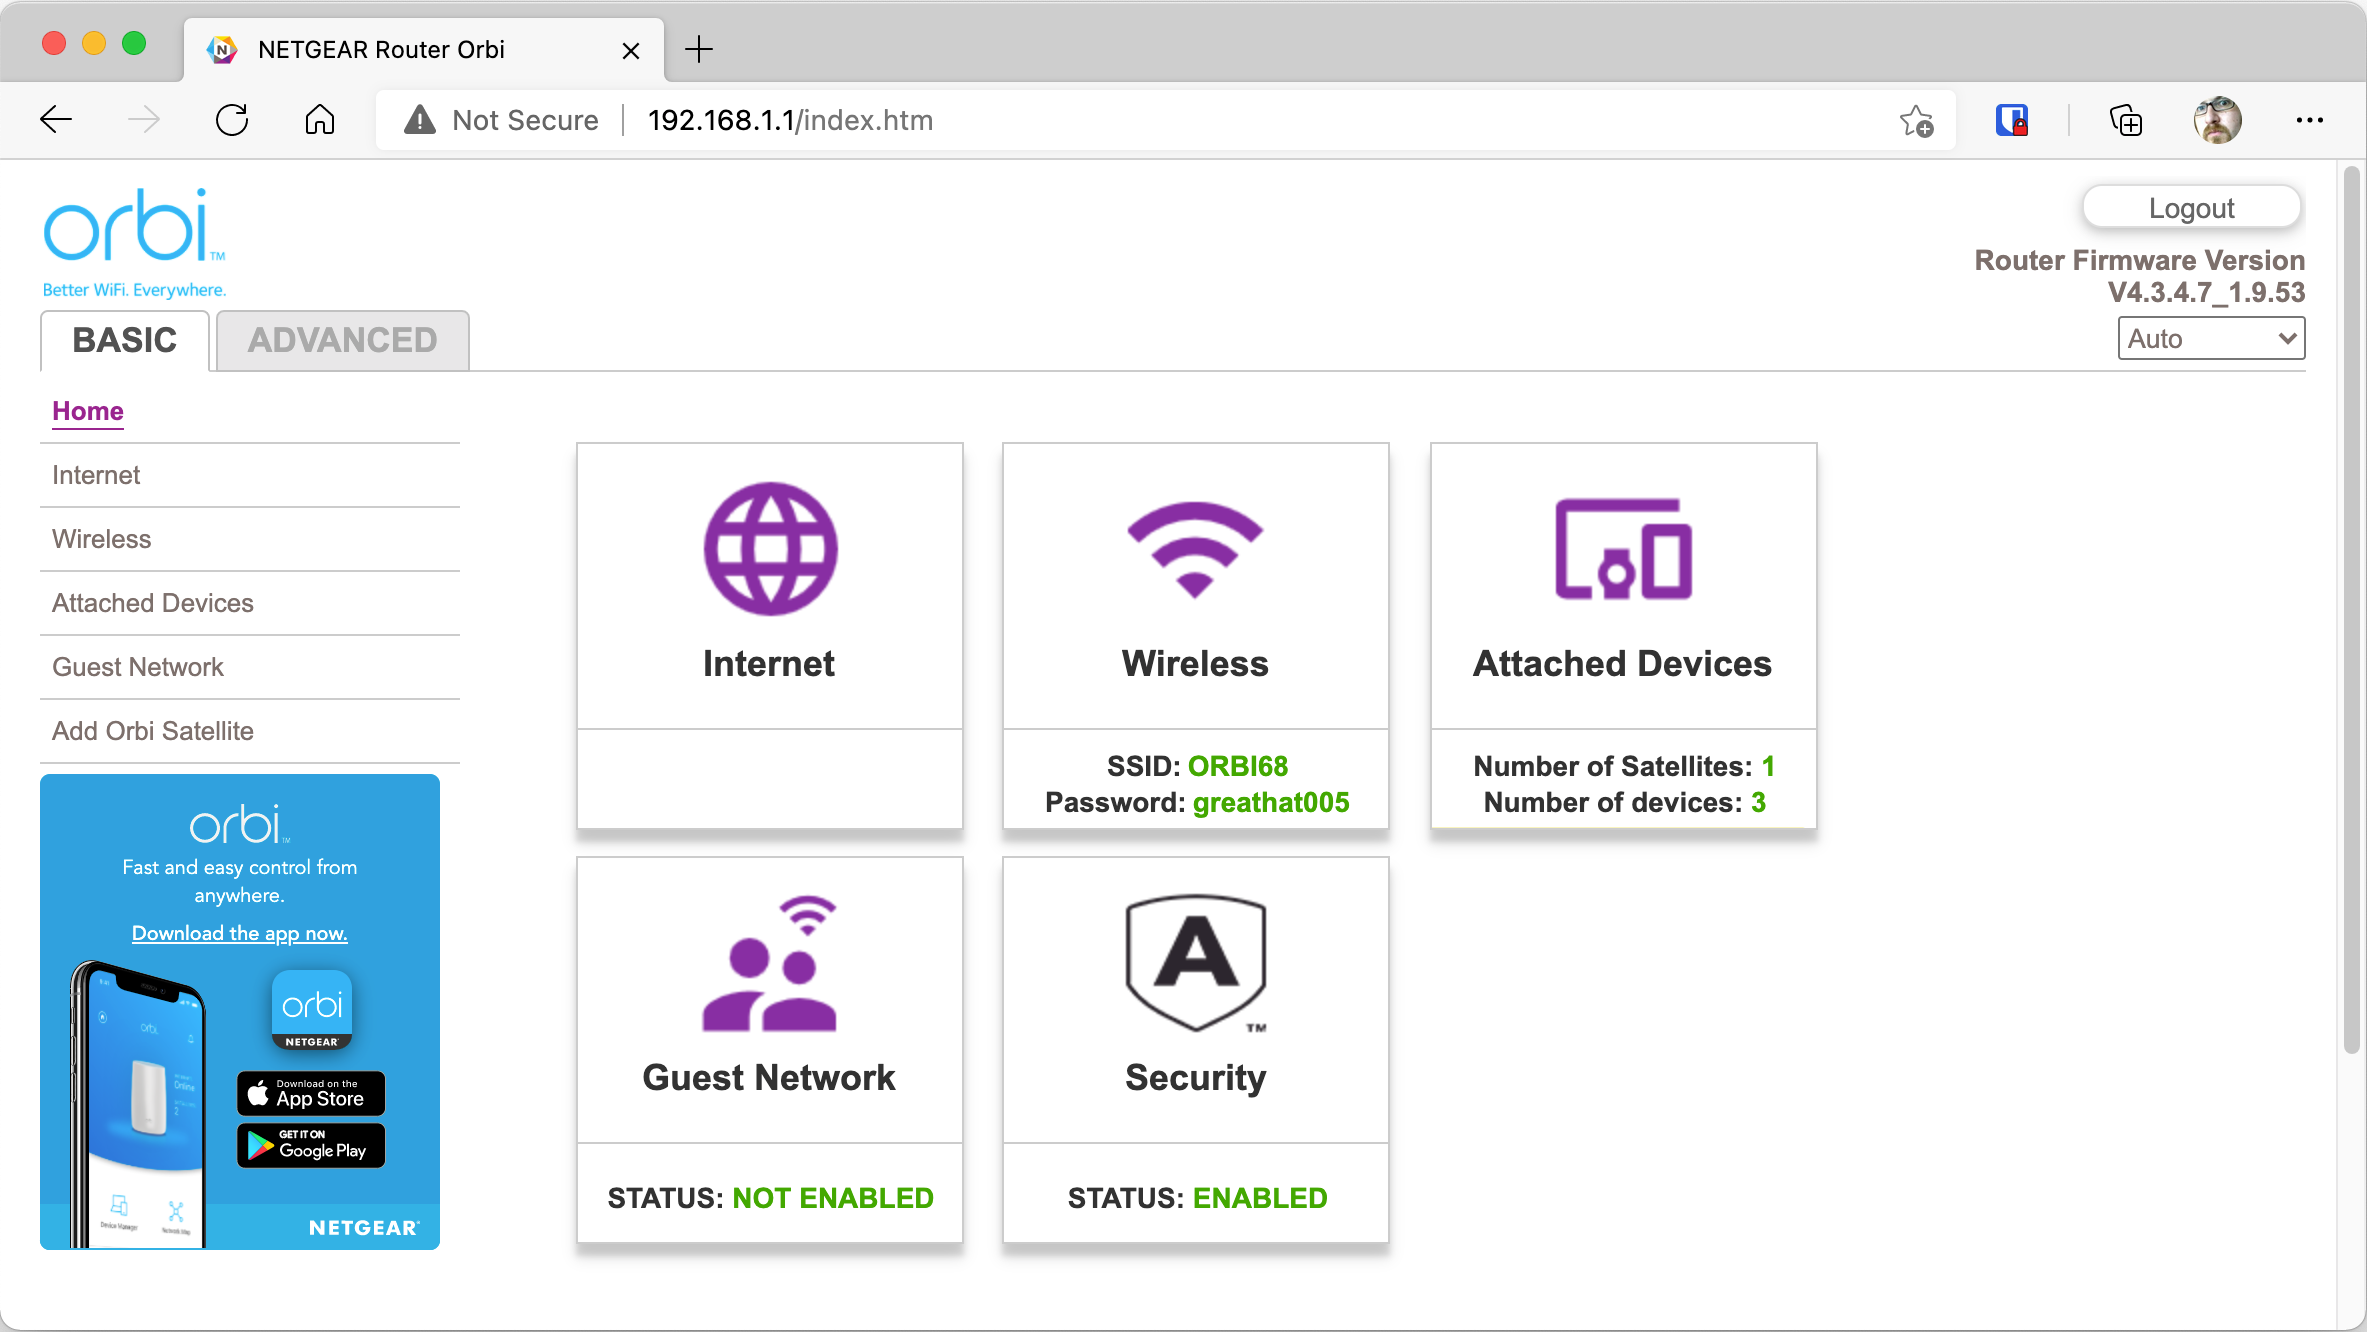Viewport: 2367px width, 1332px height.
Task: Click the page vertical scrollbar
Action: pos(2351,610)
